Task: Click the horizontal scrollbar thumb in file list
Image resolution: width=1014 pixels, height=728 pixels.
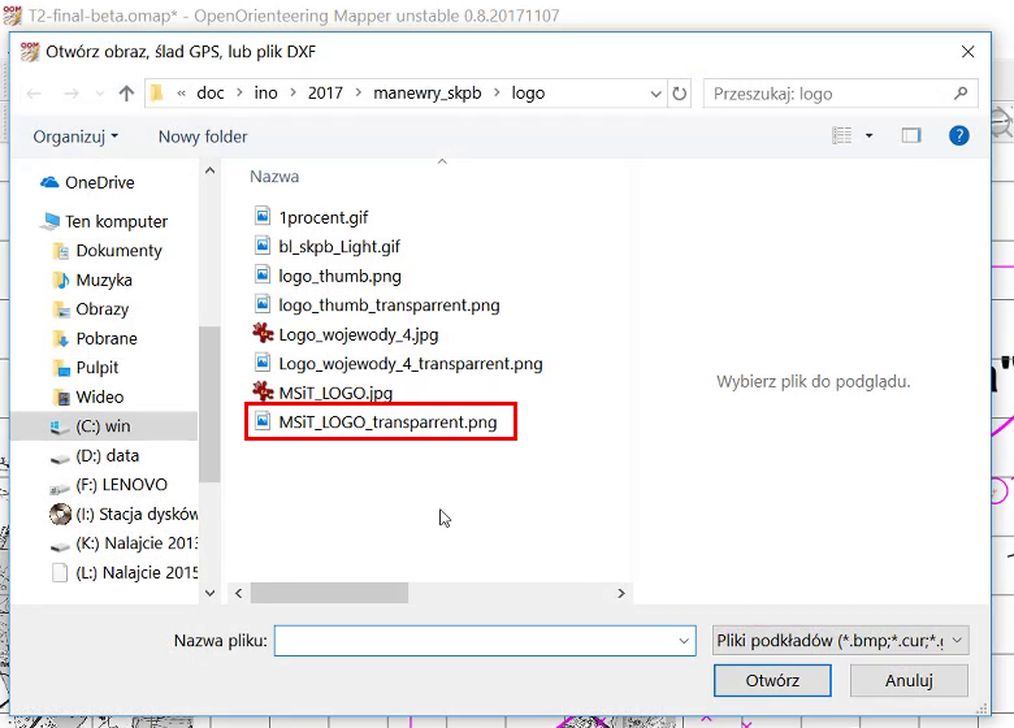Action: (x=329, y=593)
